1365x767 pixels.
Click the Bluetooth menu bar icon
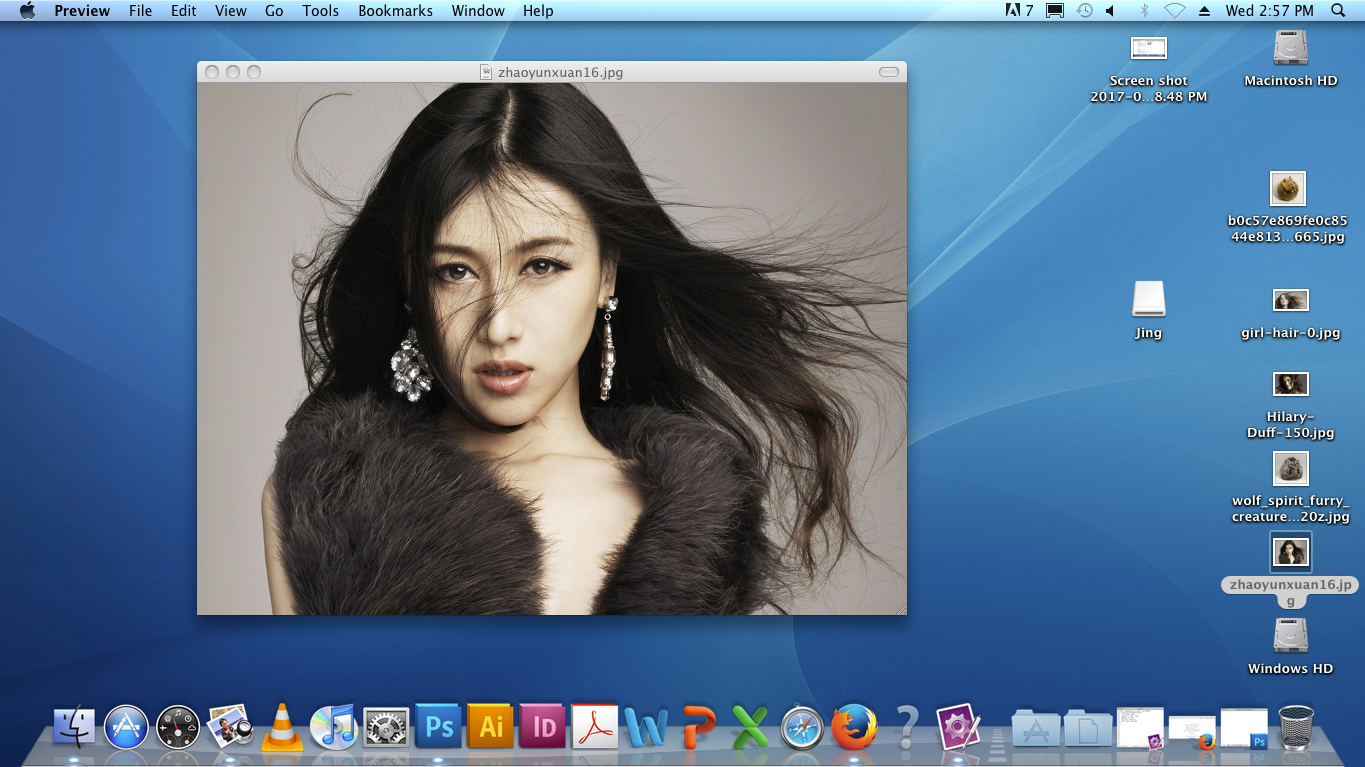pos(1145,11)
